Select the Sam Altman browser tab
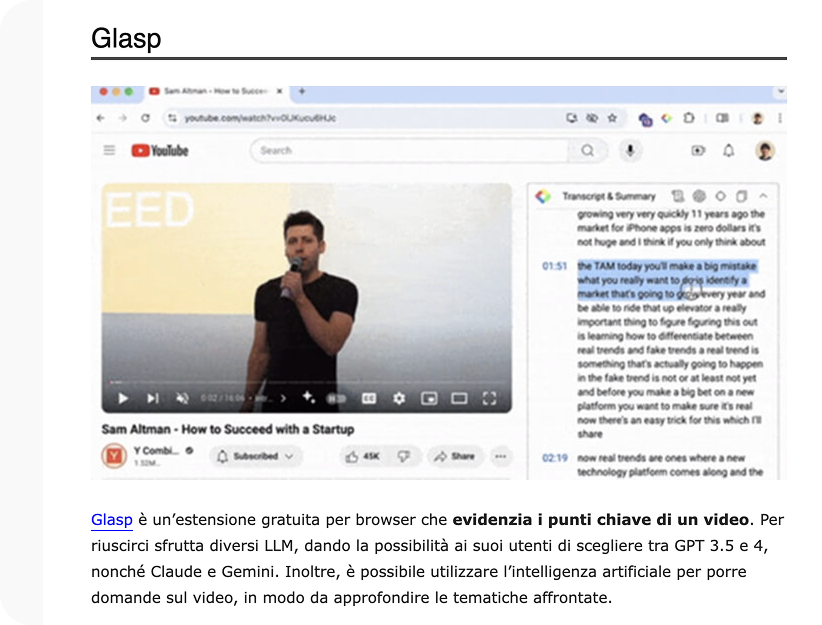The image size is (822, 625). tap(215, 91)
